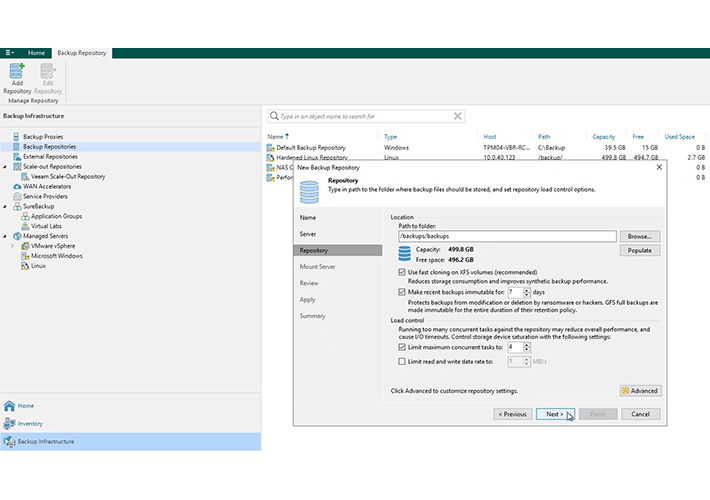Collapse the SureBackup node

pyautogui.click(x=5, y=207)
